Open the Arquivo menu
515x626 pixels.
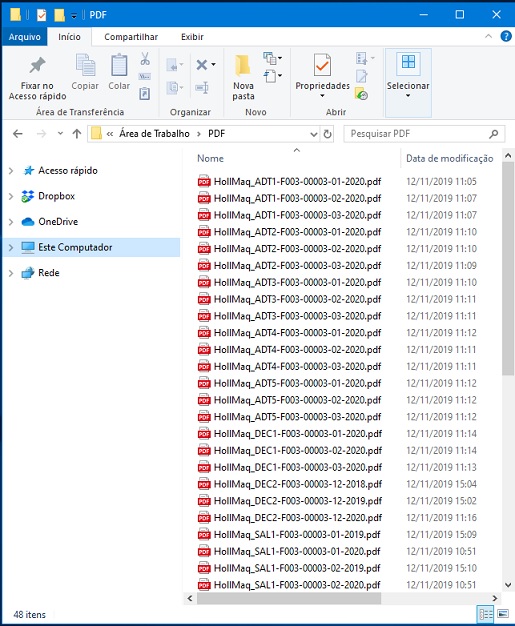click(25, 37)
